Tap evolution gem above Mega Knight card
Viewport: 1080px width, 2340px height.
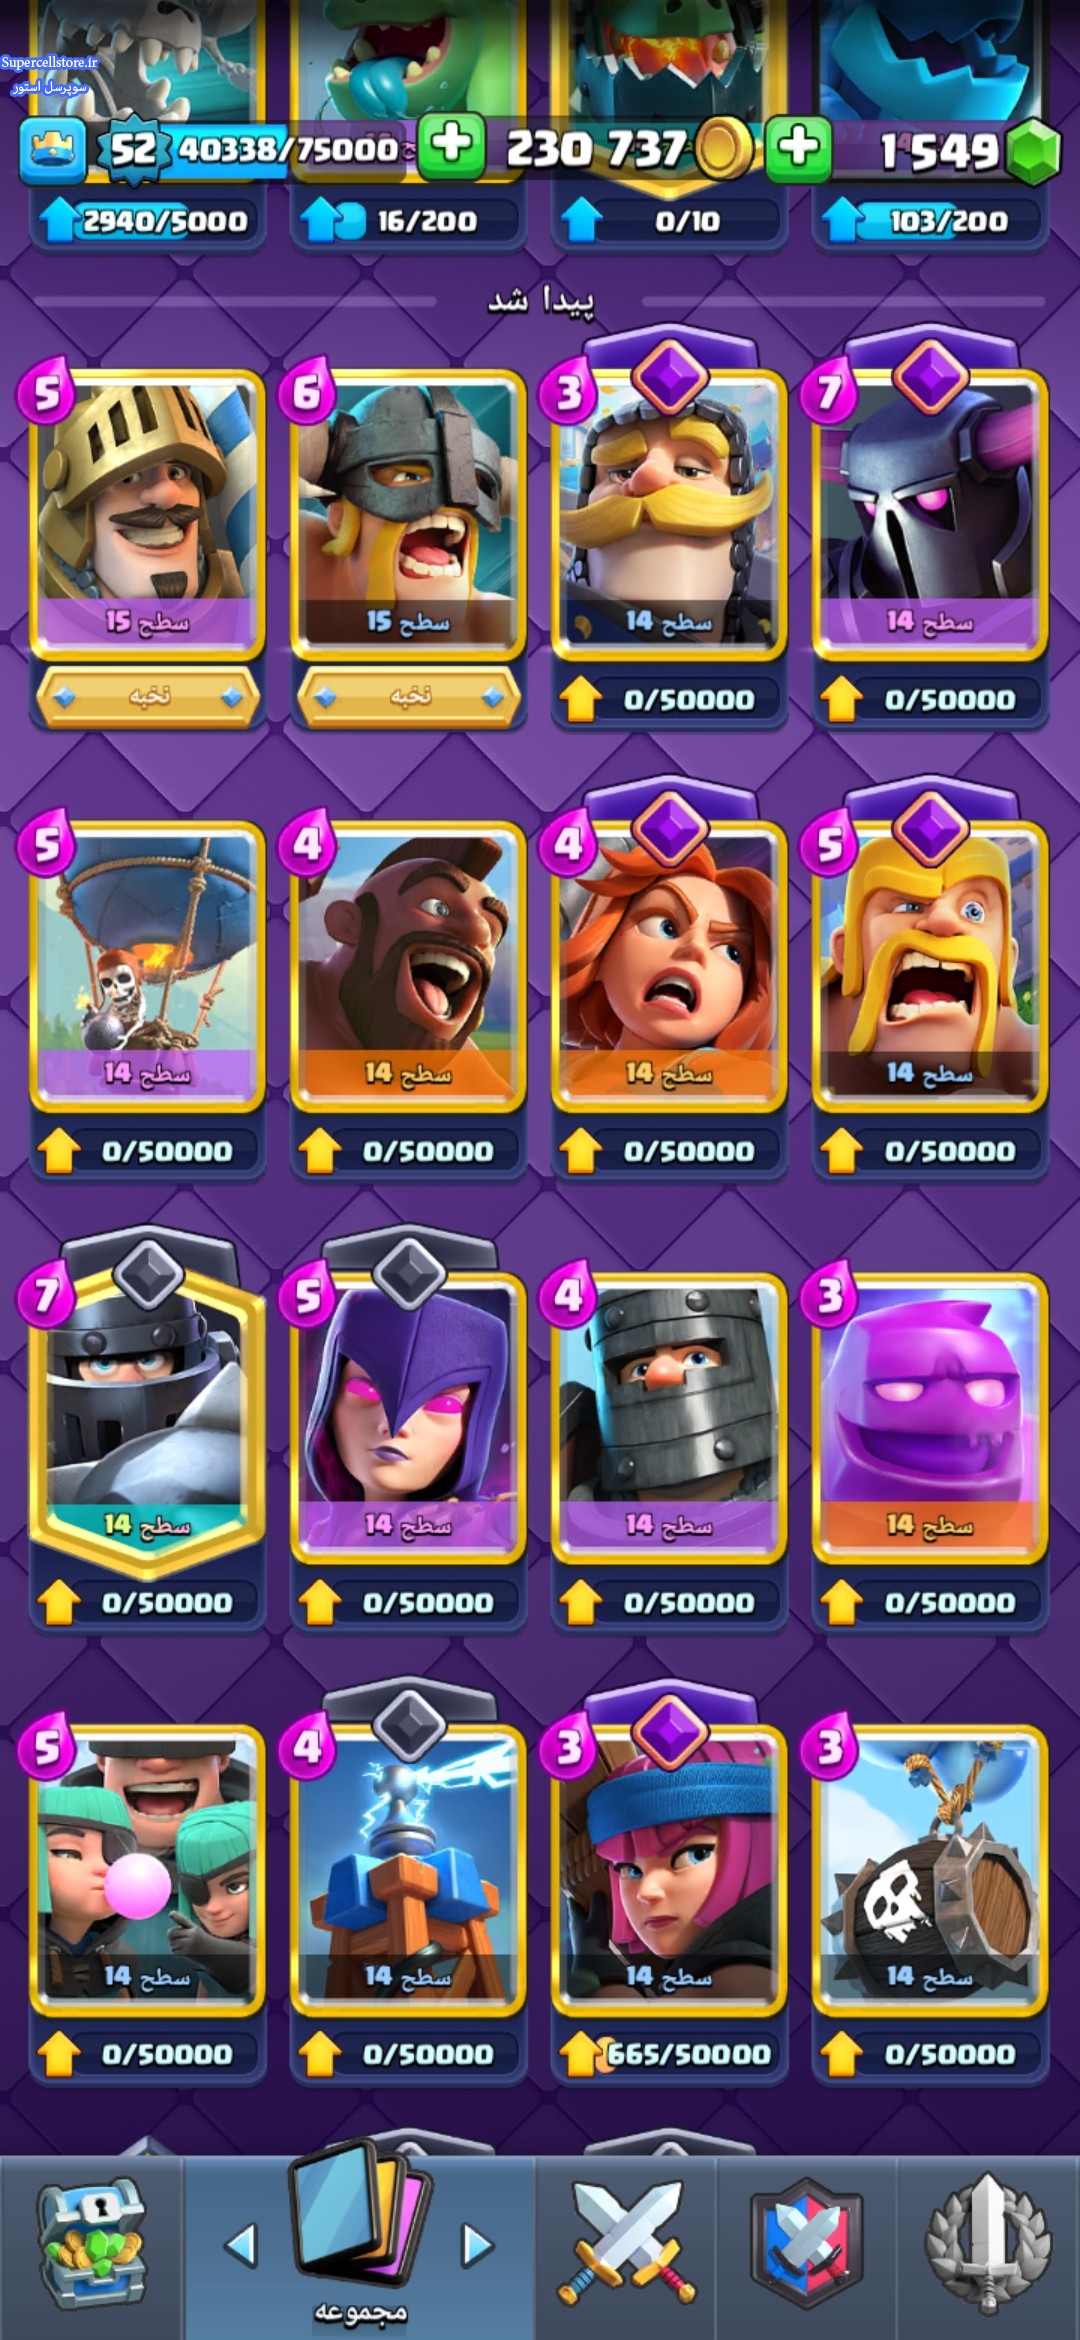coord(148,1274)
